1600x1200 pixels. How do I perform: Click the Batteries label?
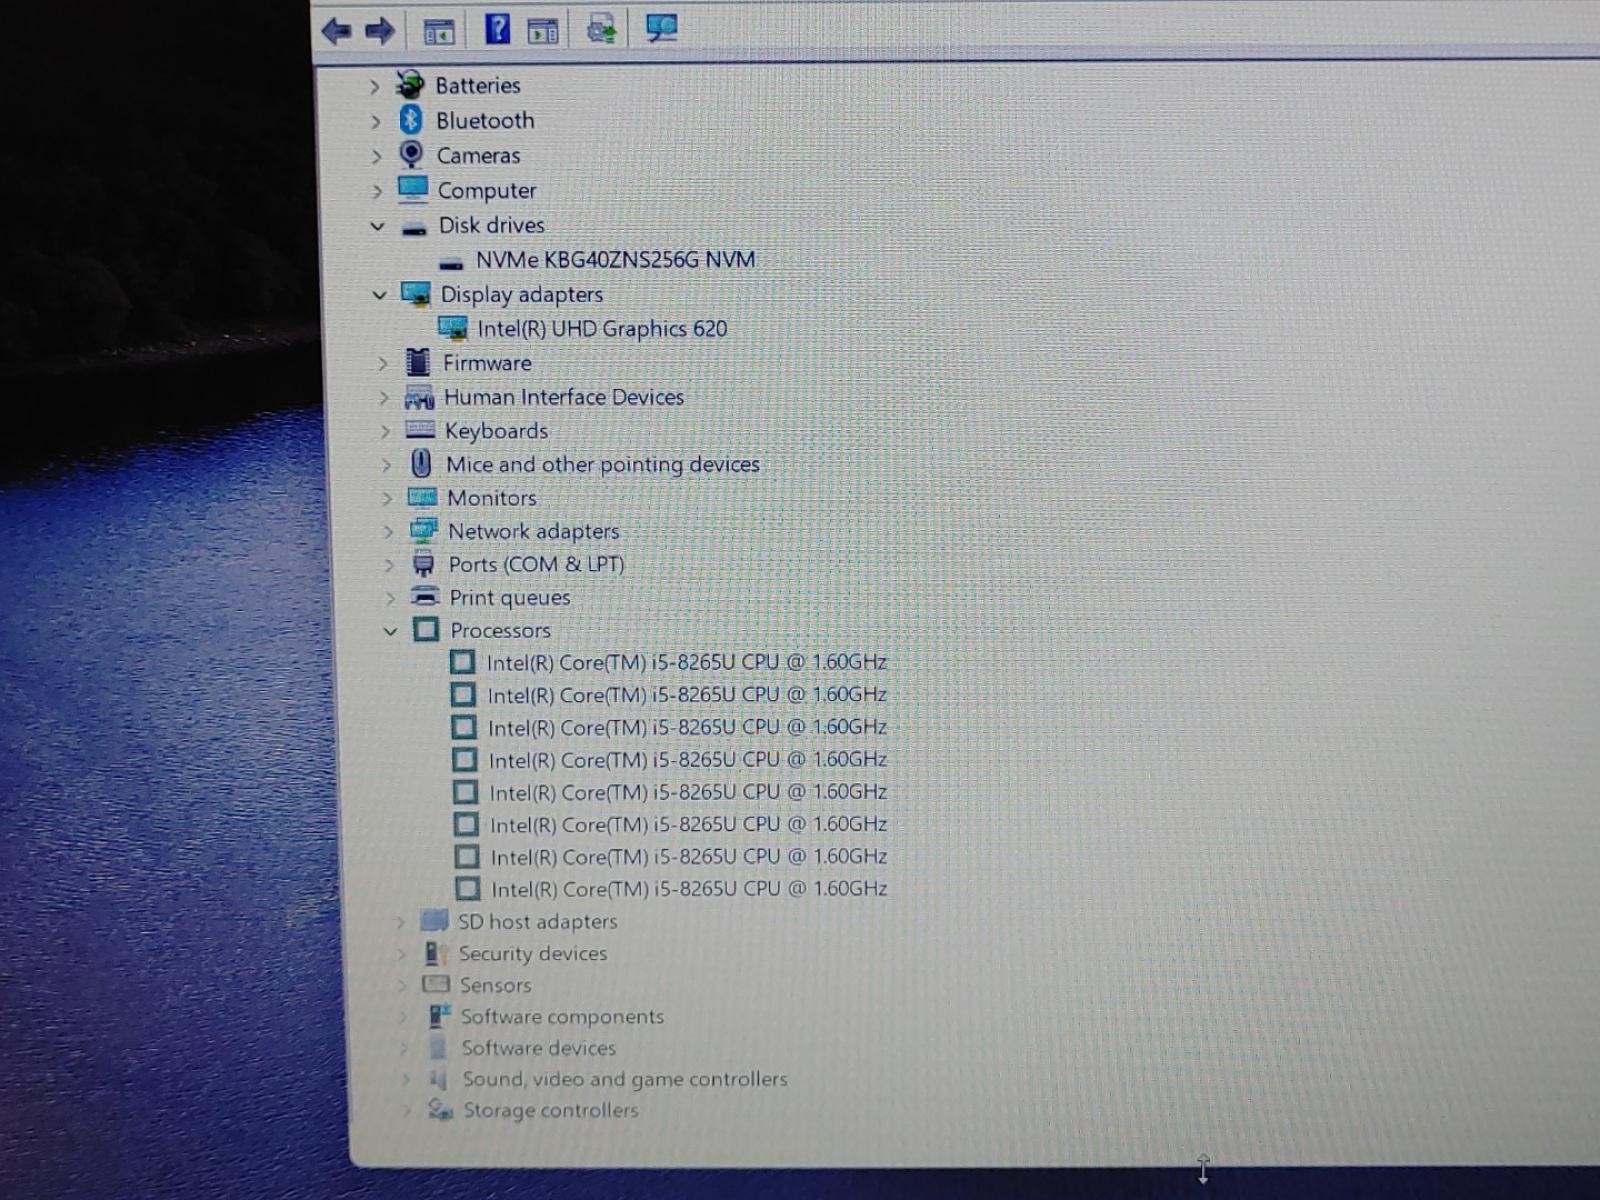[478, 85]
